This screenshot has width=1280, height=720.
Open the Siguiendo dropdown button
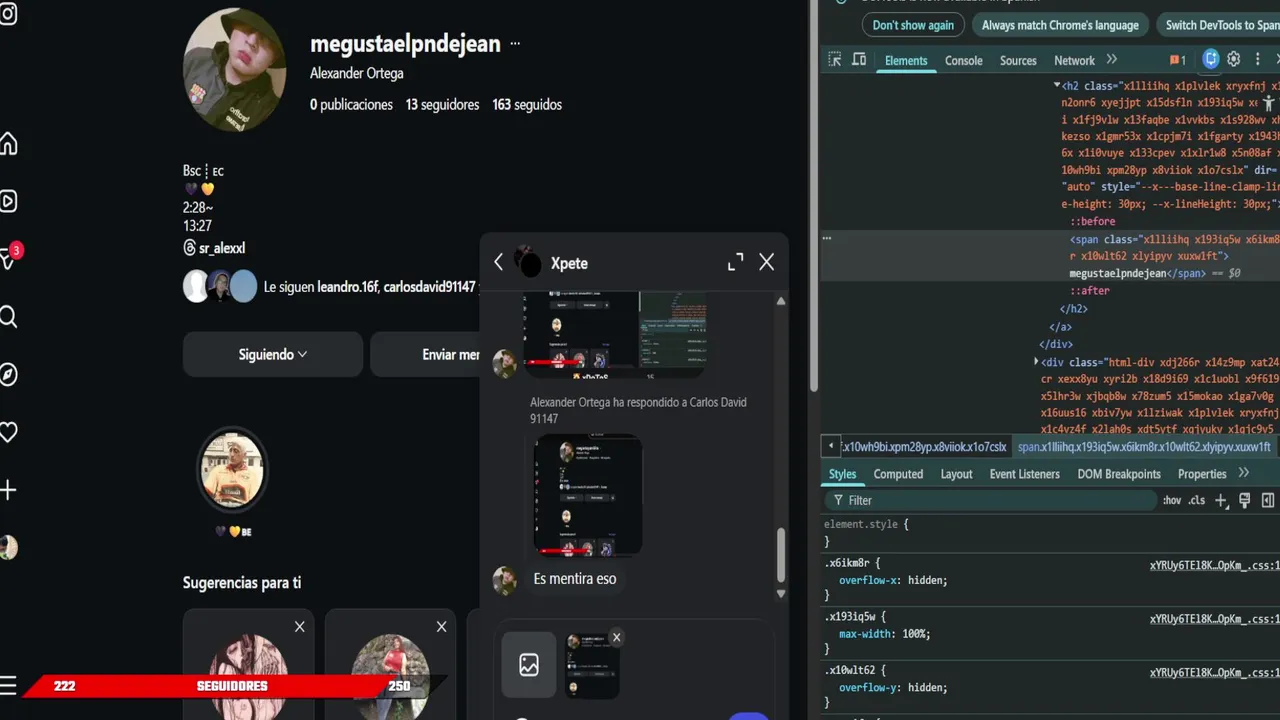point(273,354)
